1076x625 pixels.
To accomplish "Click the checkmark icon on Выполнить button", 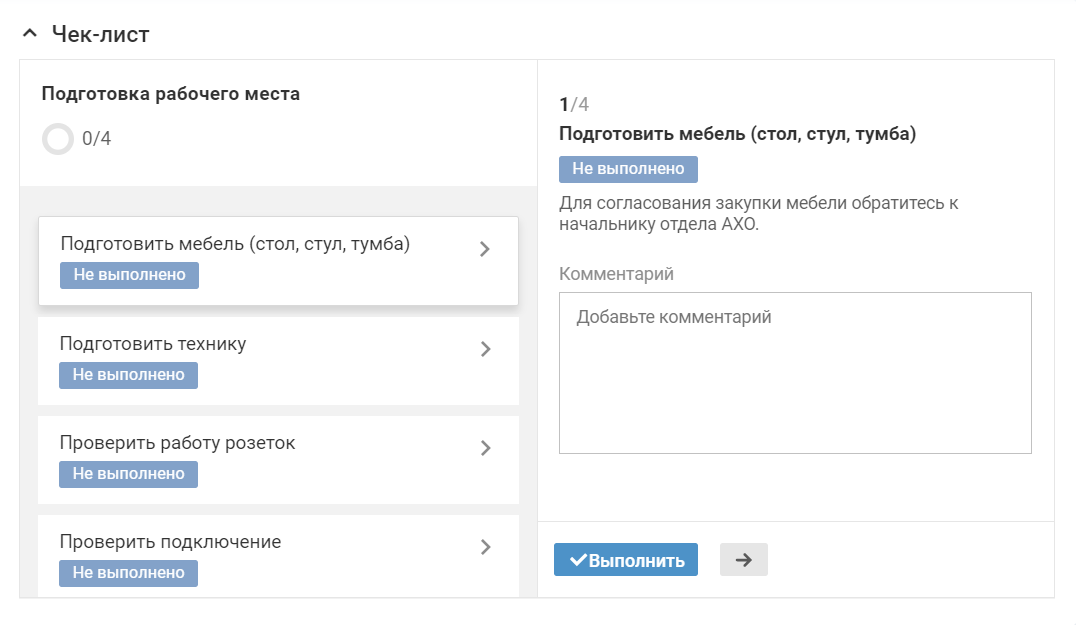I will tap(577, 560).
